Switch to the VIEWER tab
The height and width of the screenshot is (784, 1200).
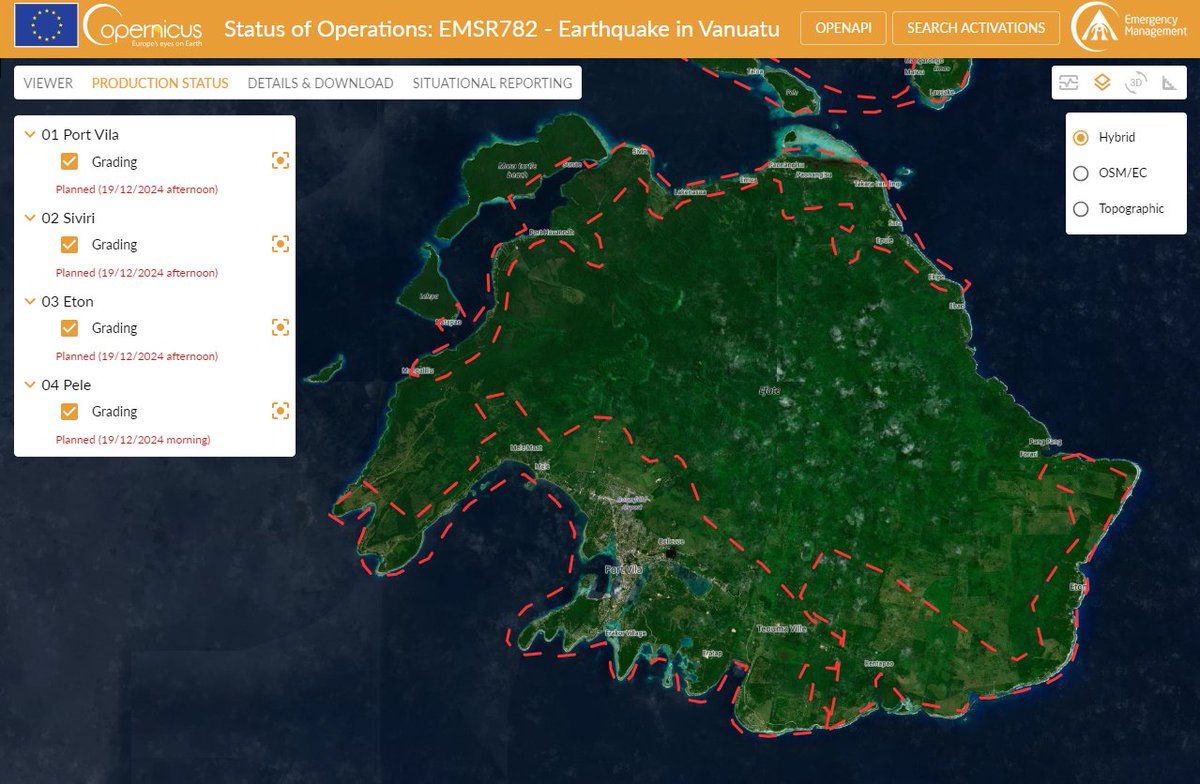pos(47,83)
